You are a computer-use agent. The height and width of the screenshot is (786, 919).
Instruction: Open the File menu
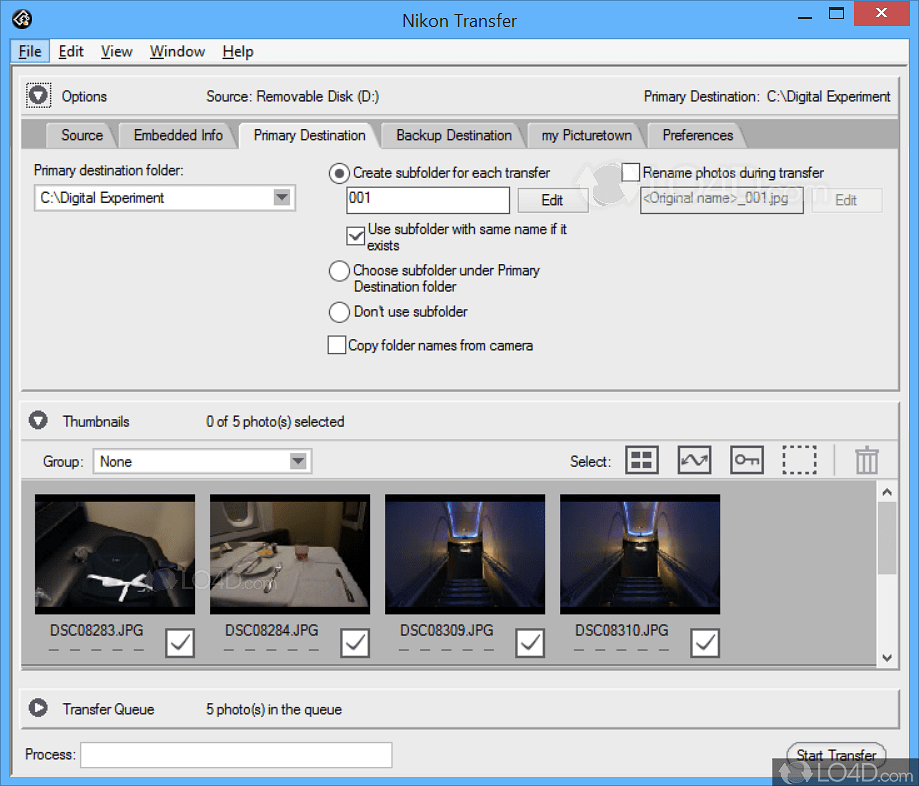29,51
